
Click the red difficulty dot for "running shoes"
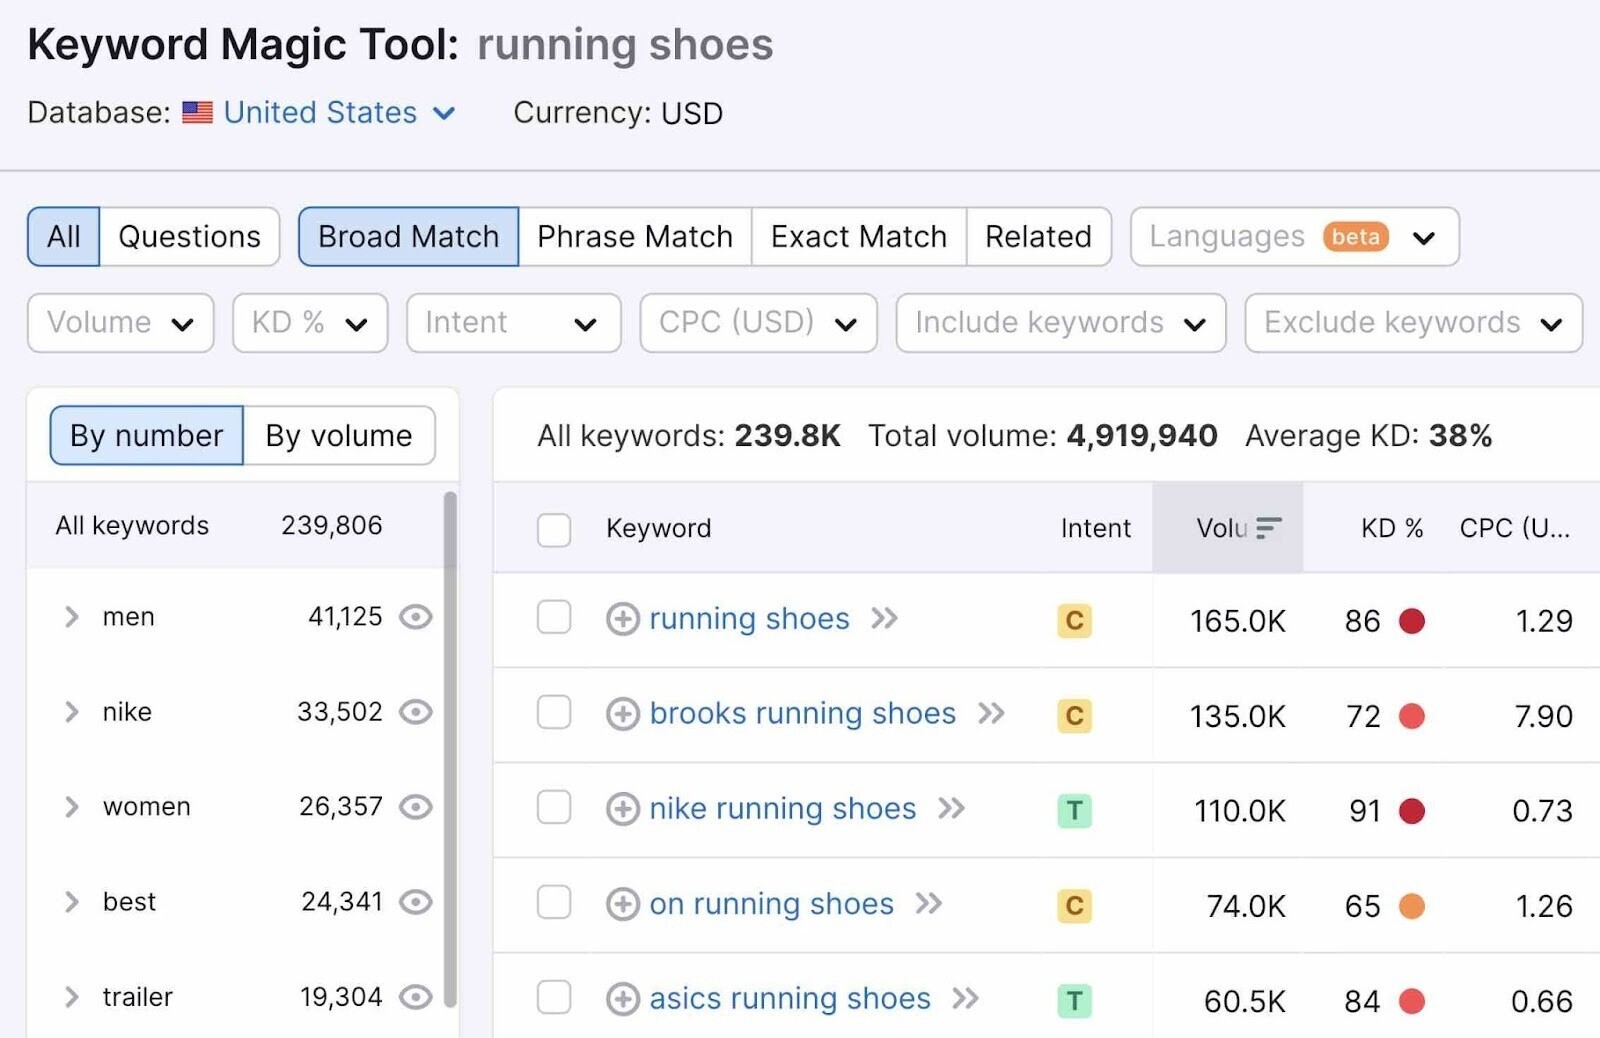1413,620
